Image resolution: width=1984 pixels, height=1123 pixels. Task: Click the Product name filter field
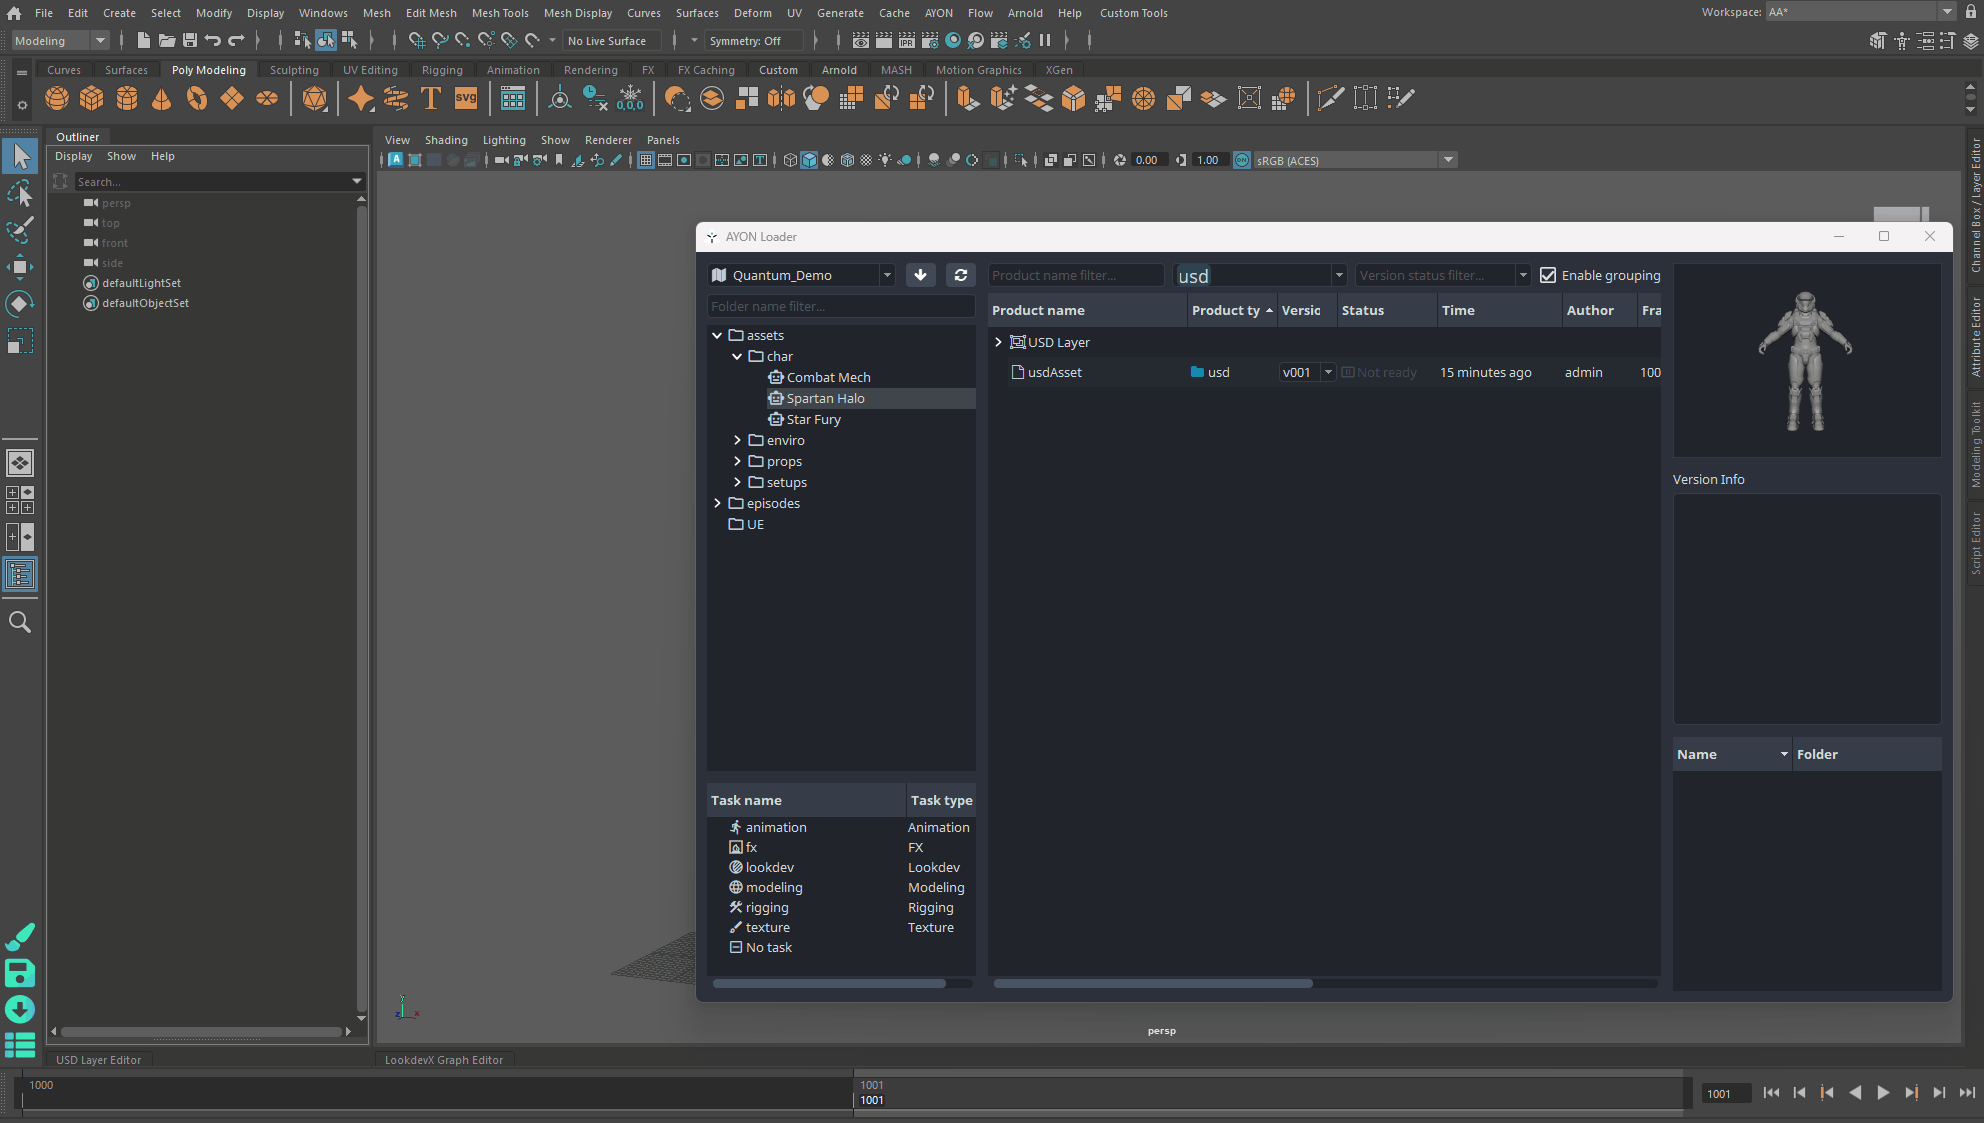point(1075,275)
